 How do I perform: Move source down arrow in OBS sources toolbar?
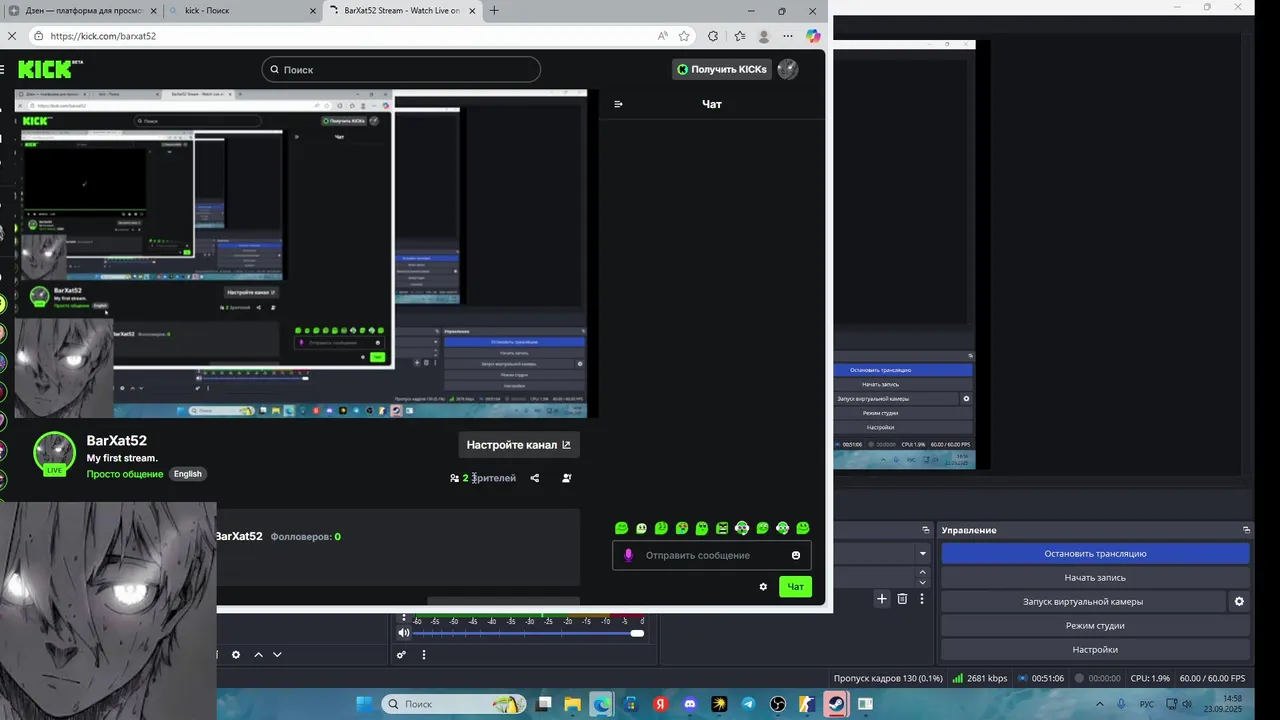tap(277, 655)
